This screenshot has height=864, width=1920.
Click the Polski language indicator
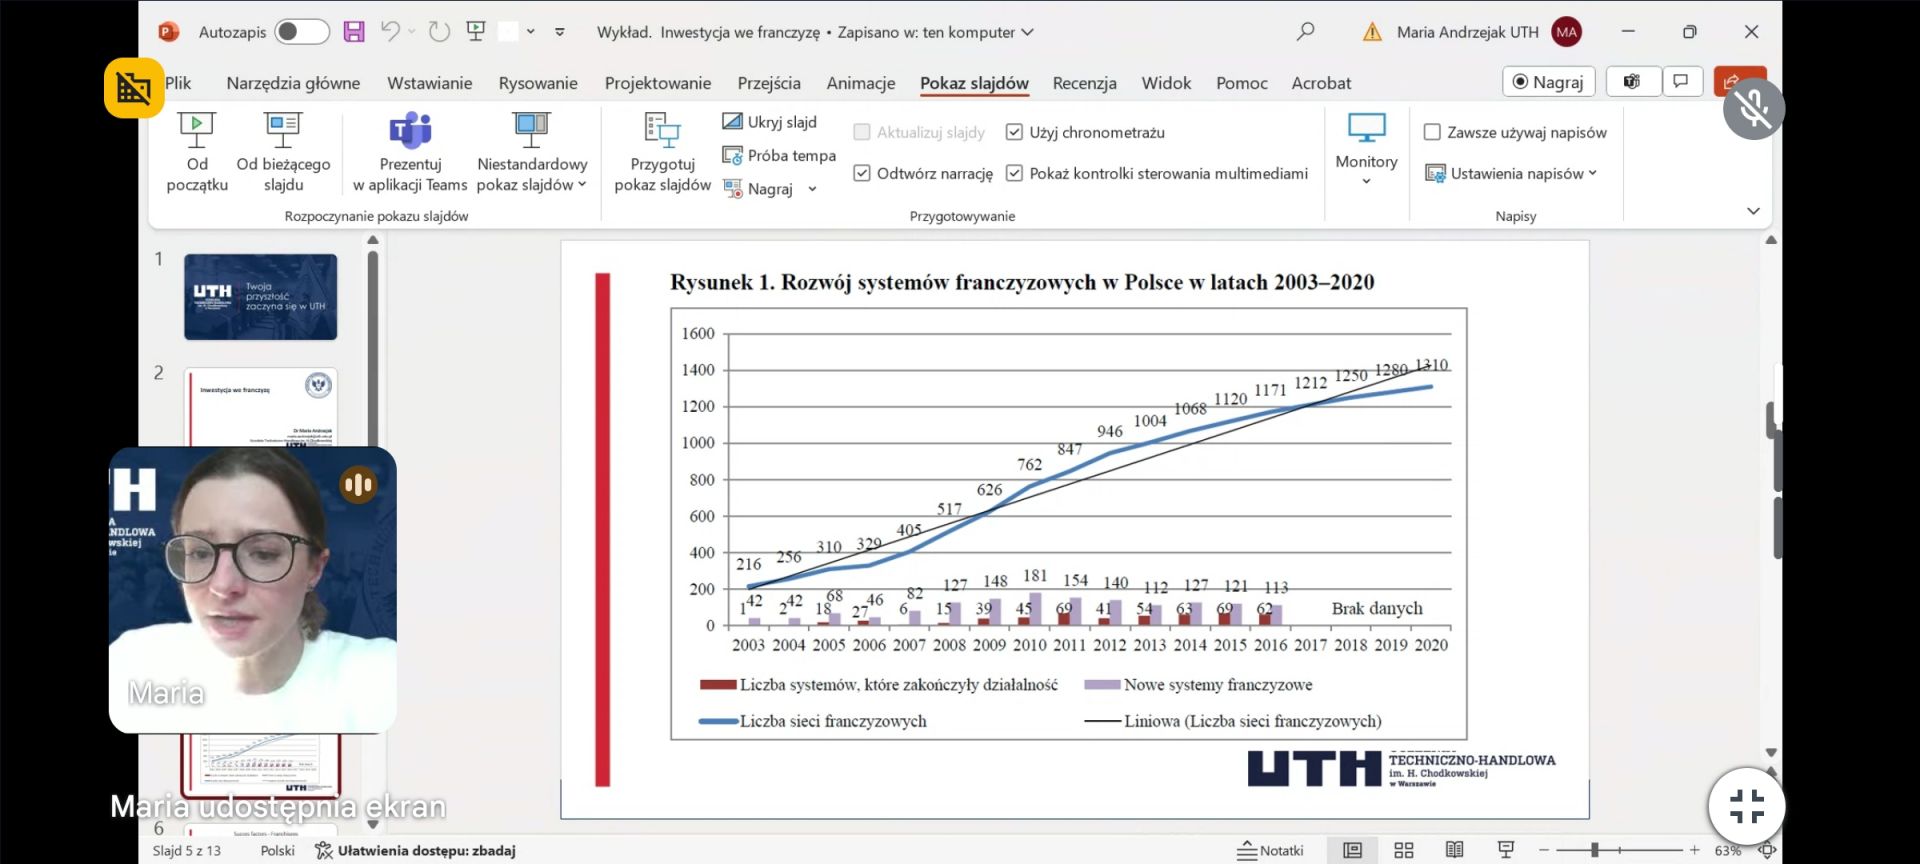(277, 850)
